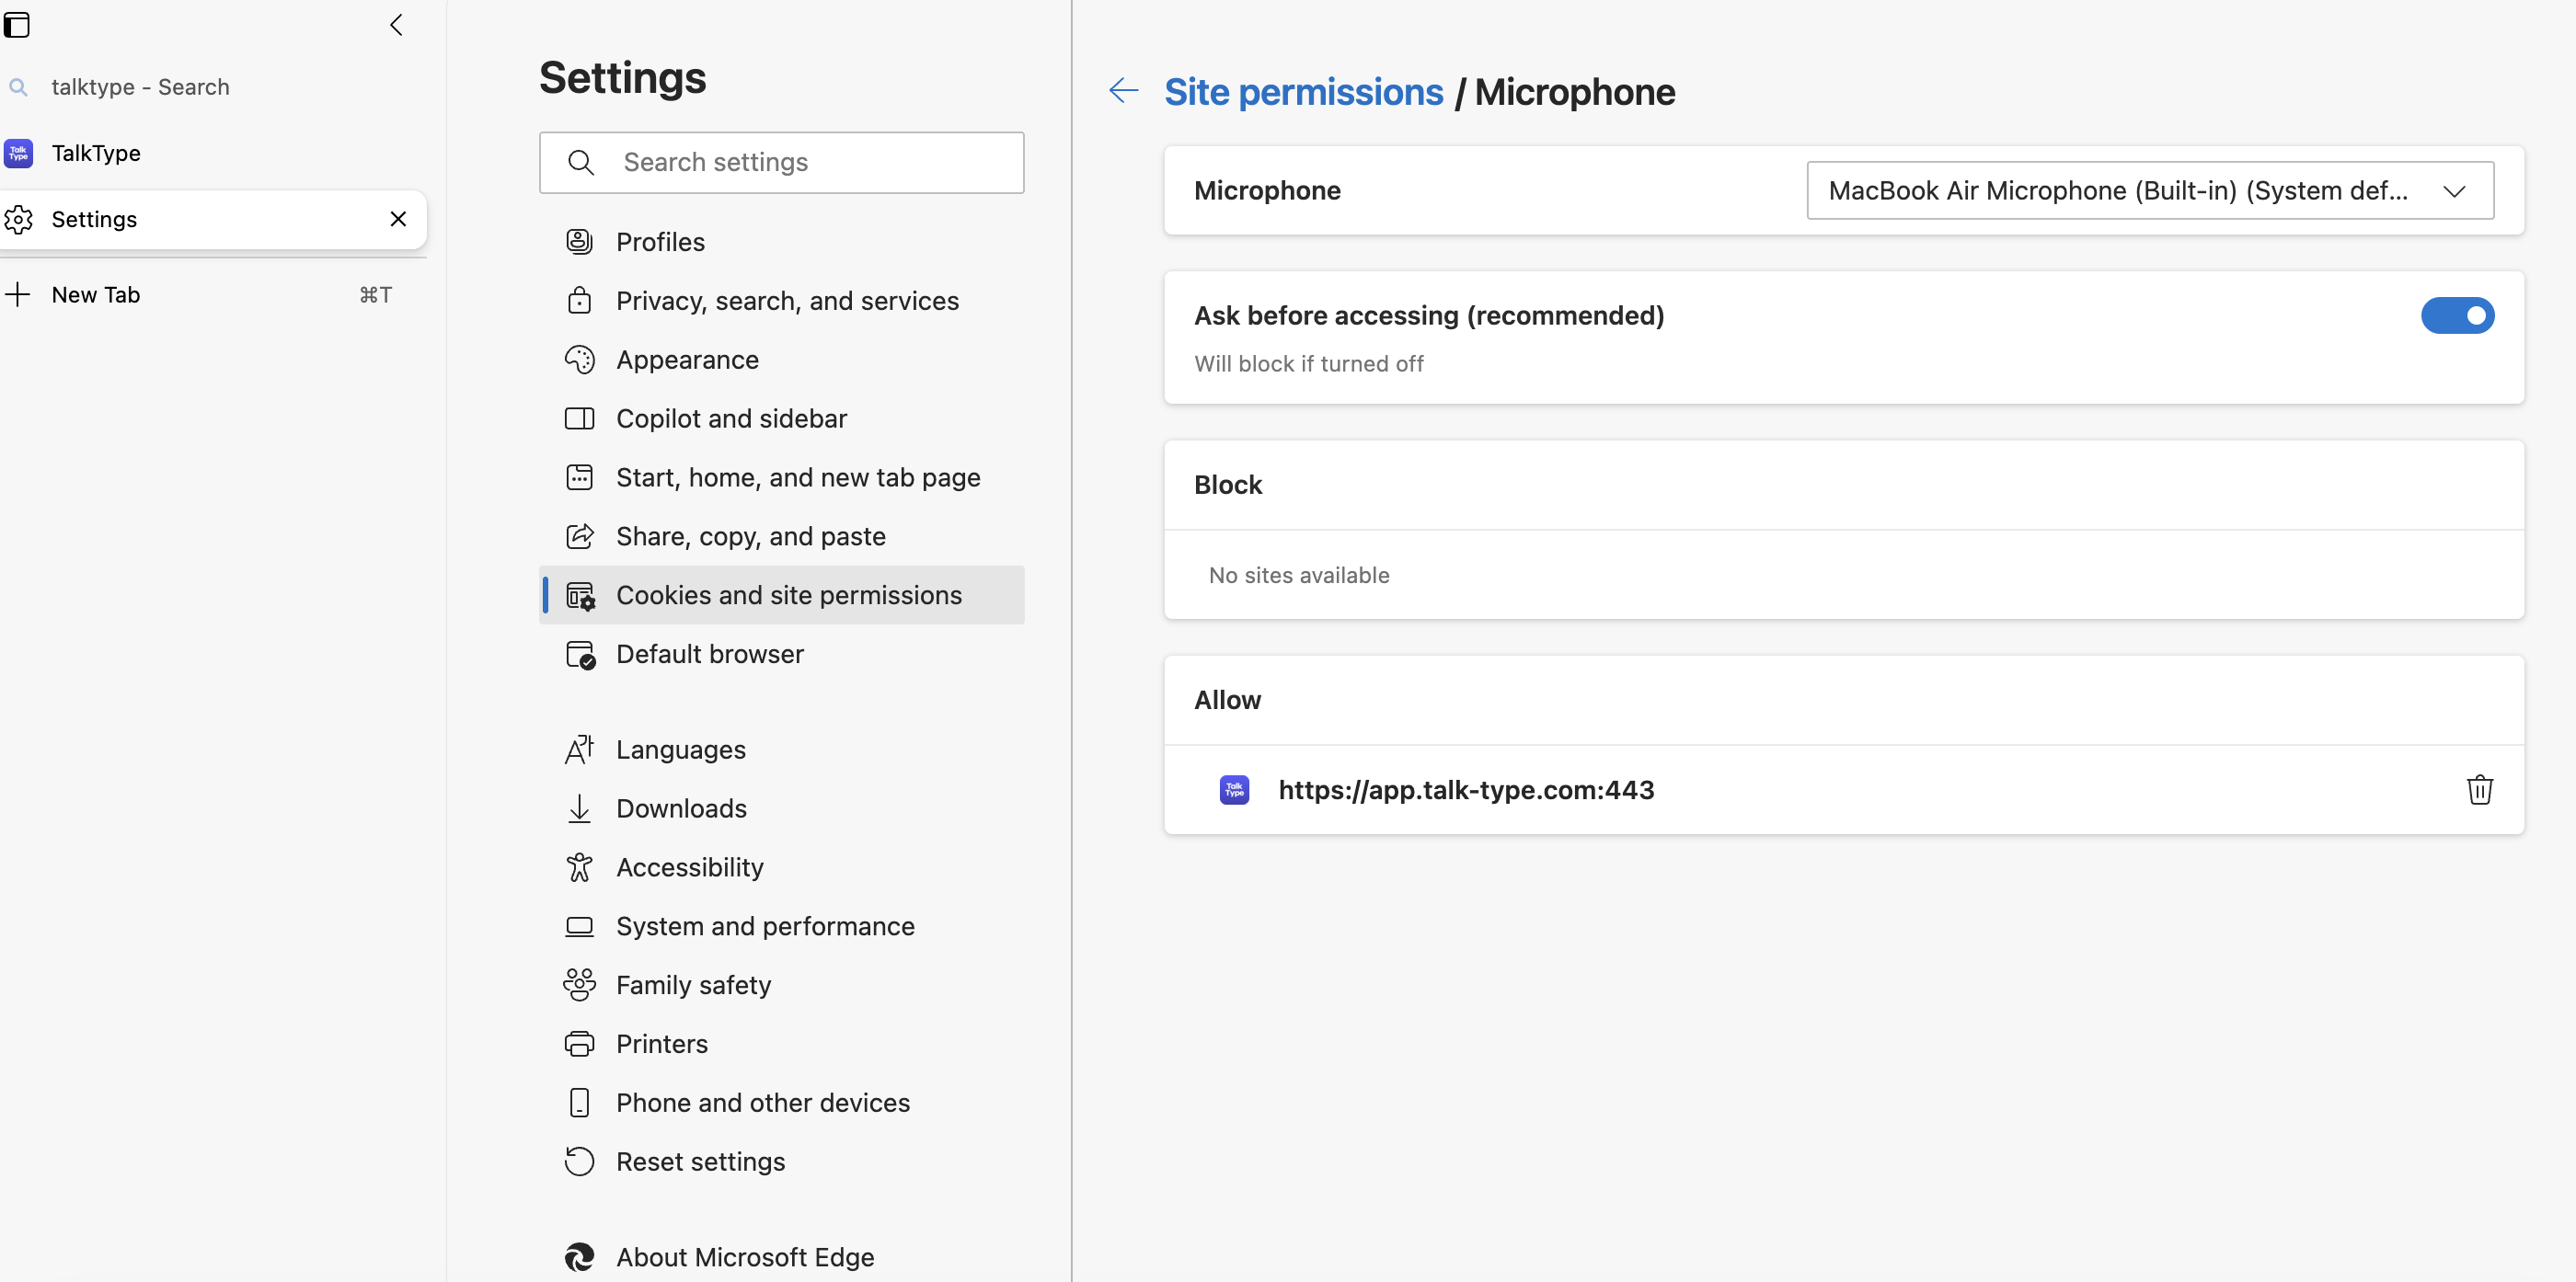Click the Family safety icon
2576x1282 pixels.
coord(580,985)
